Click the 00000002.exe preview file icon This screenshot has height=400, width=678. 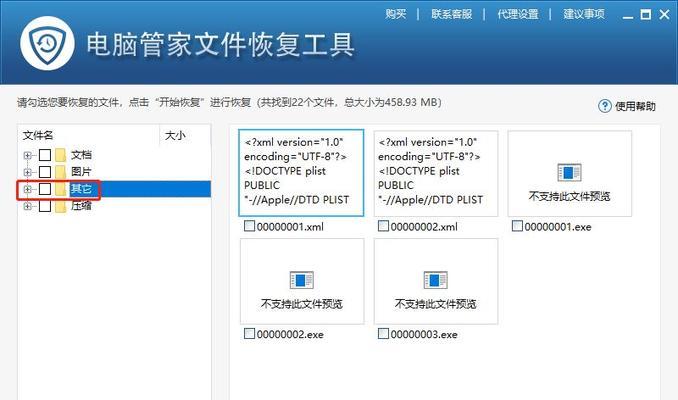(301, 280)
